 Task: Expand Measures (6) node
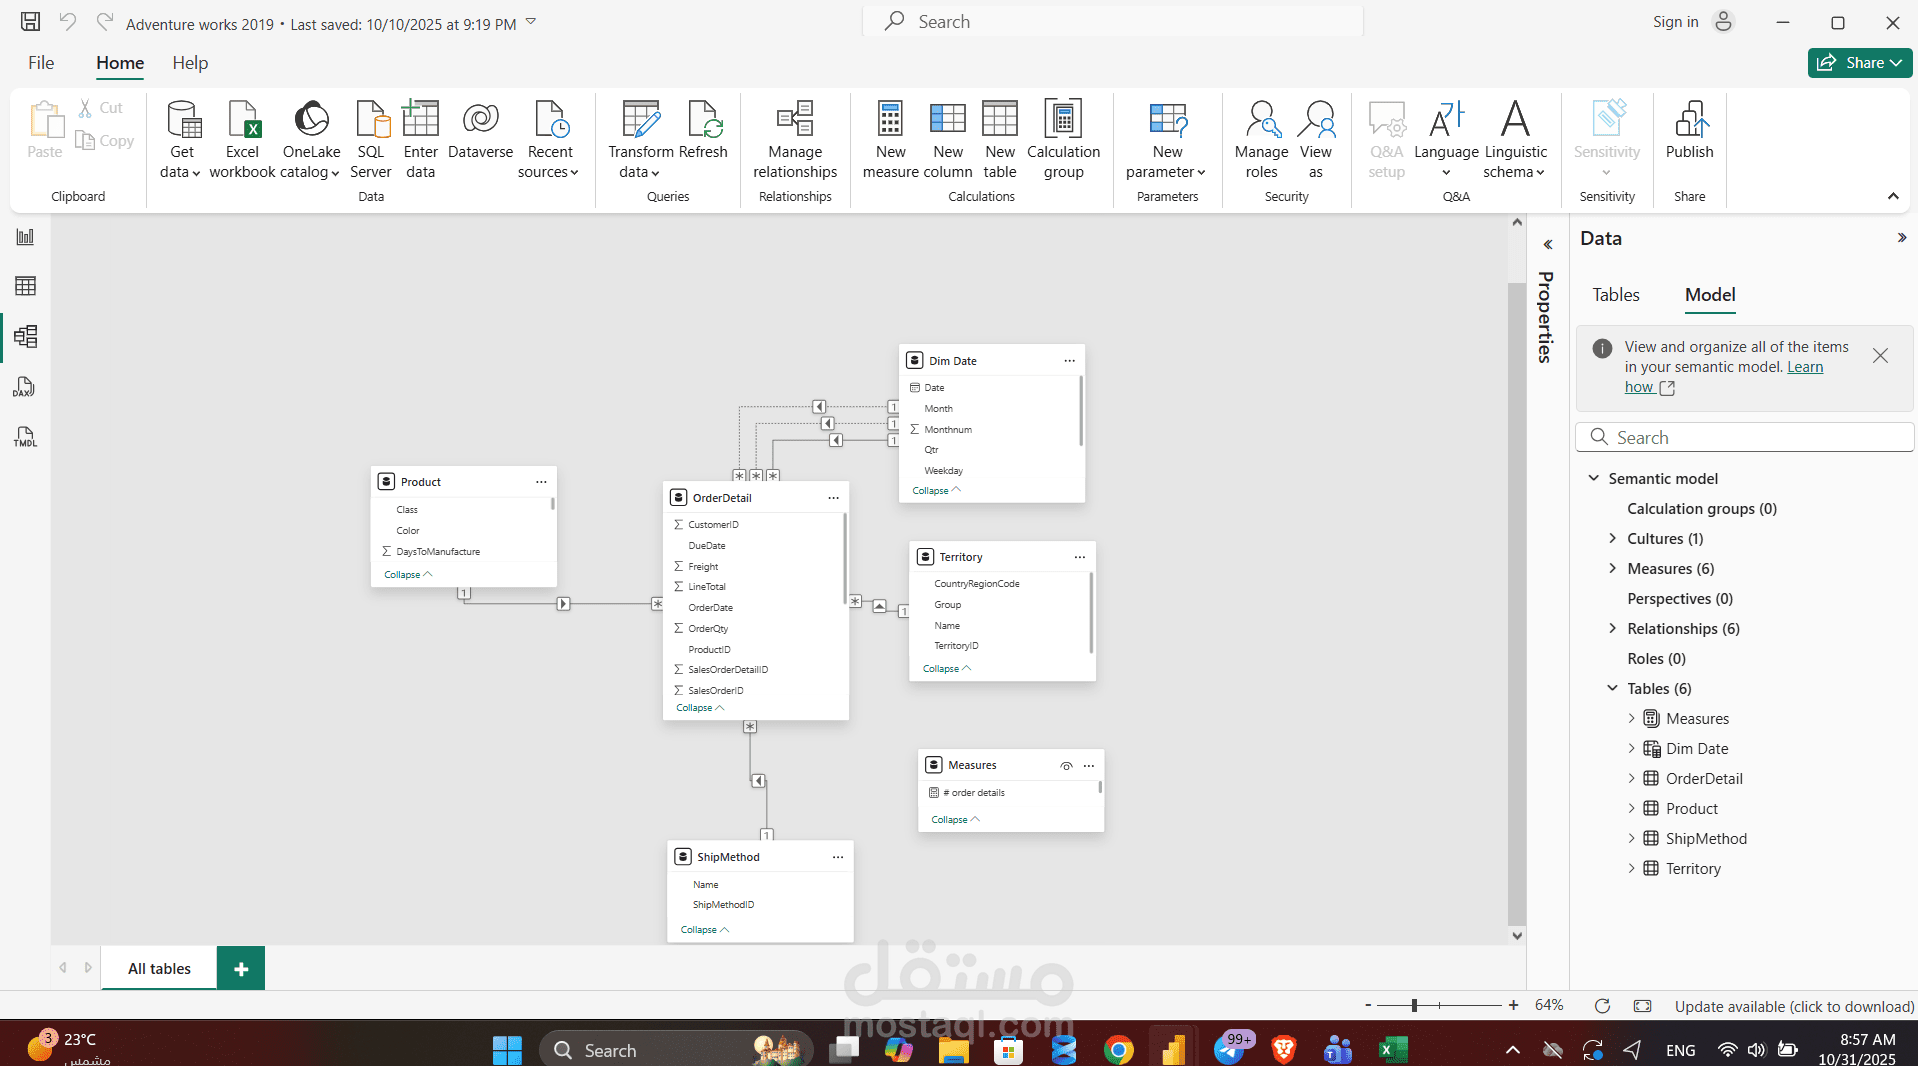point(1612,568)
